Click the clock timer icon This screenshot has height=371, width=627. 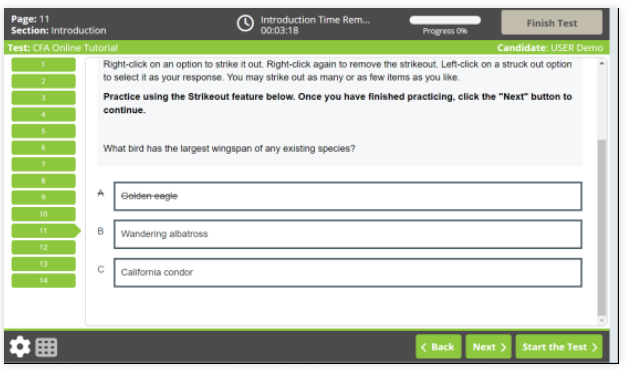click(x=245, y=23)
